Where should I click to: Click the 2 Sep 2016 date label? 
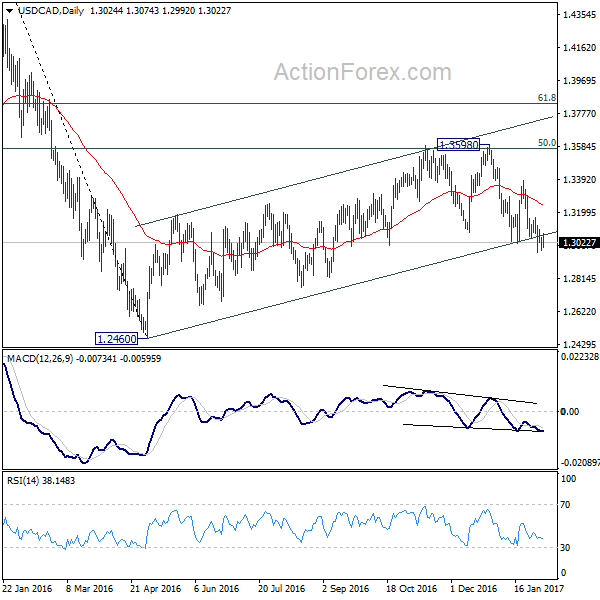tap(345, 588)
